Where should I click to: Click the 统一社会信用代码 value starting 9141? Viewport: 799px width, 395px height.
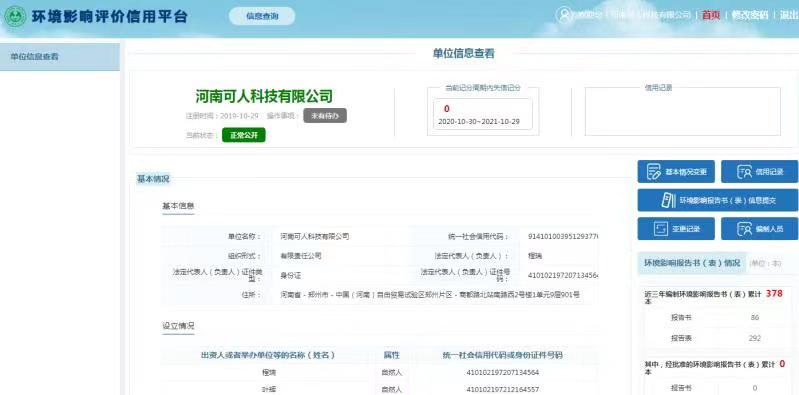click(x=563, y=236)
